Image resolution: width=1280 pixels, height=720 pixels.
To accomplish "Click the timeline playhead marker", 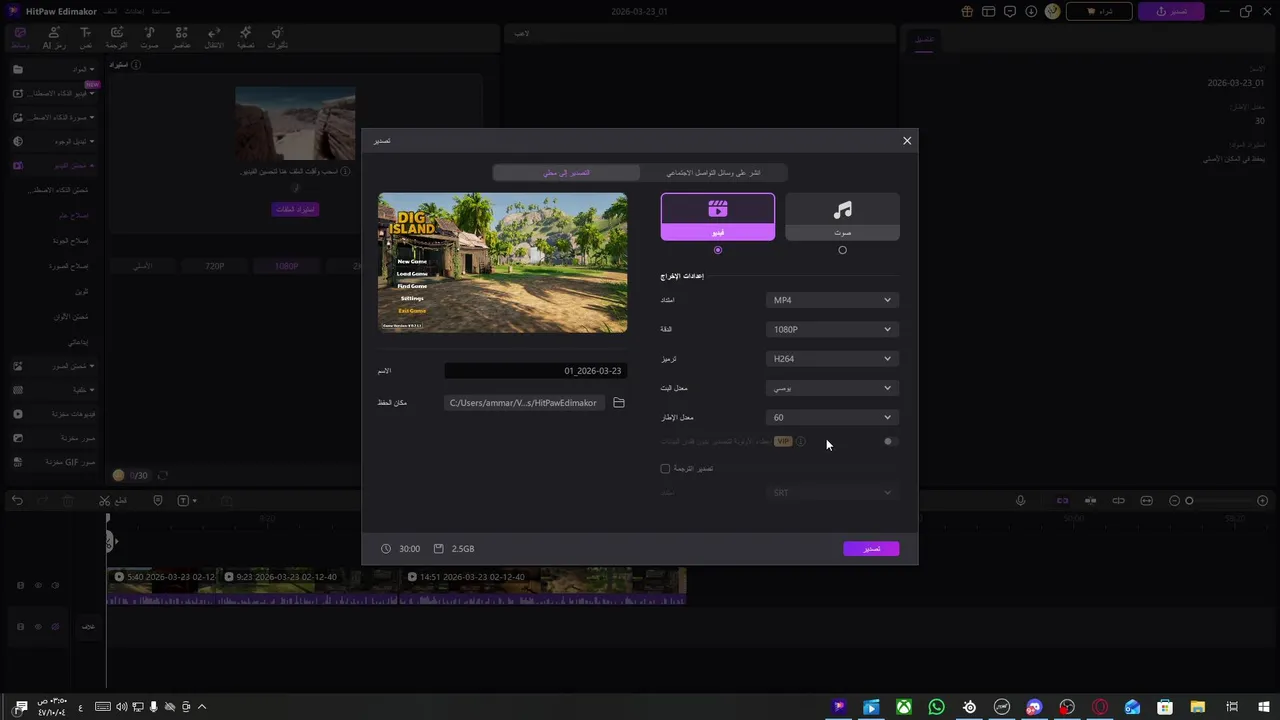I will [108, 519].
